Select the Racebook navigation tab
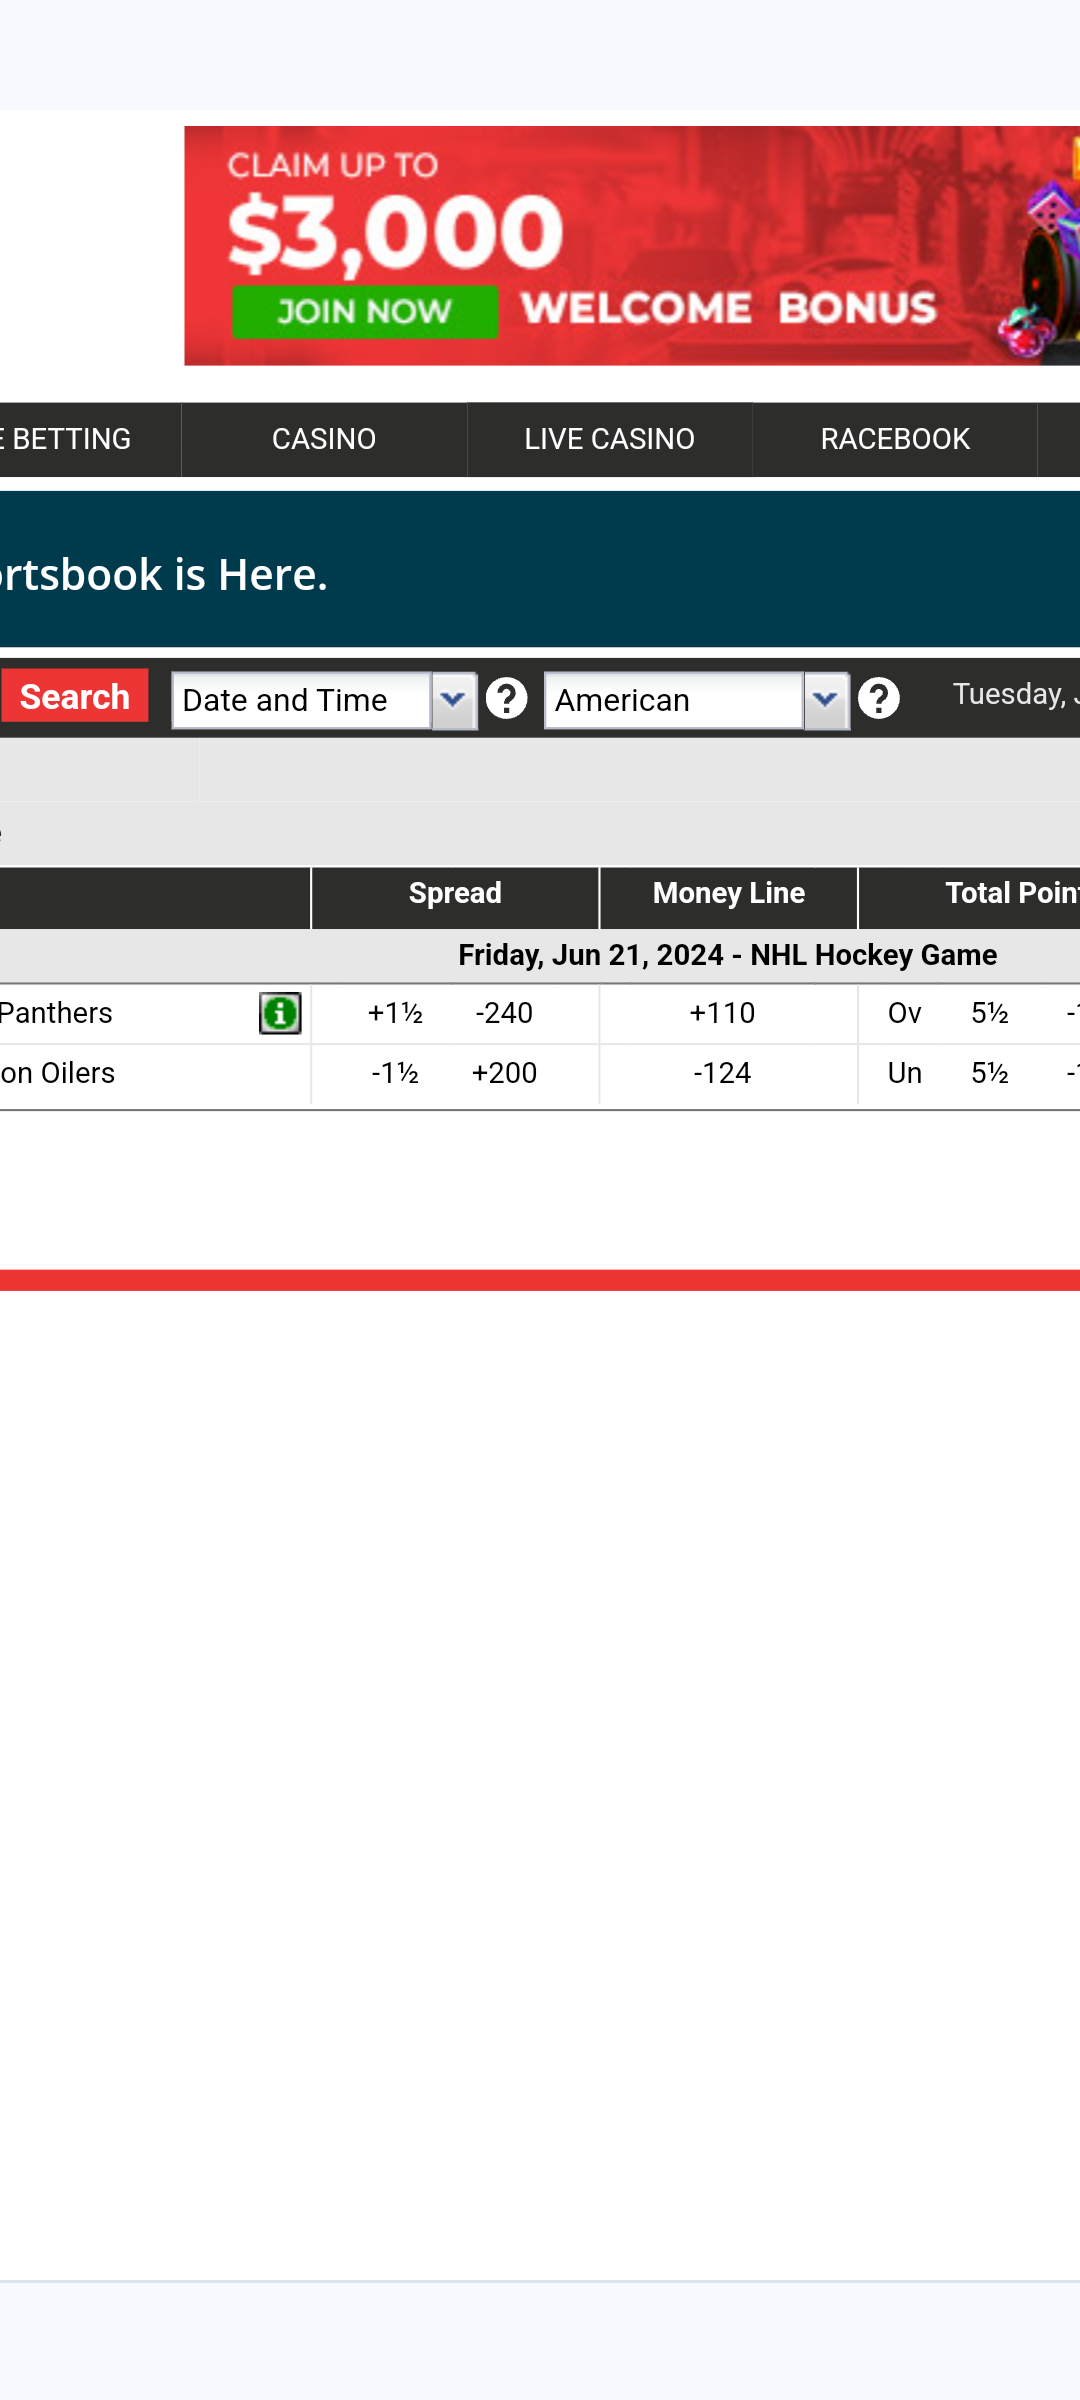This screenshot has height=2400, width=1080. click(x=895, y=439)
